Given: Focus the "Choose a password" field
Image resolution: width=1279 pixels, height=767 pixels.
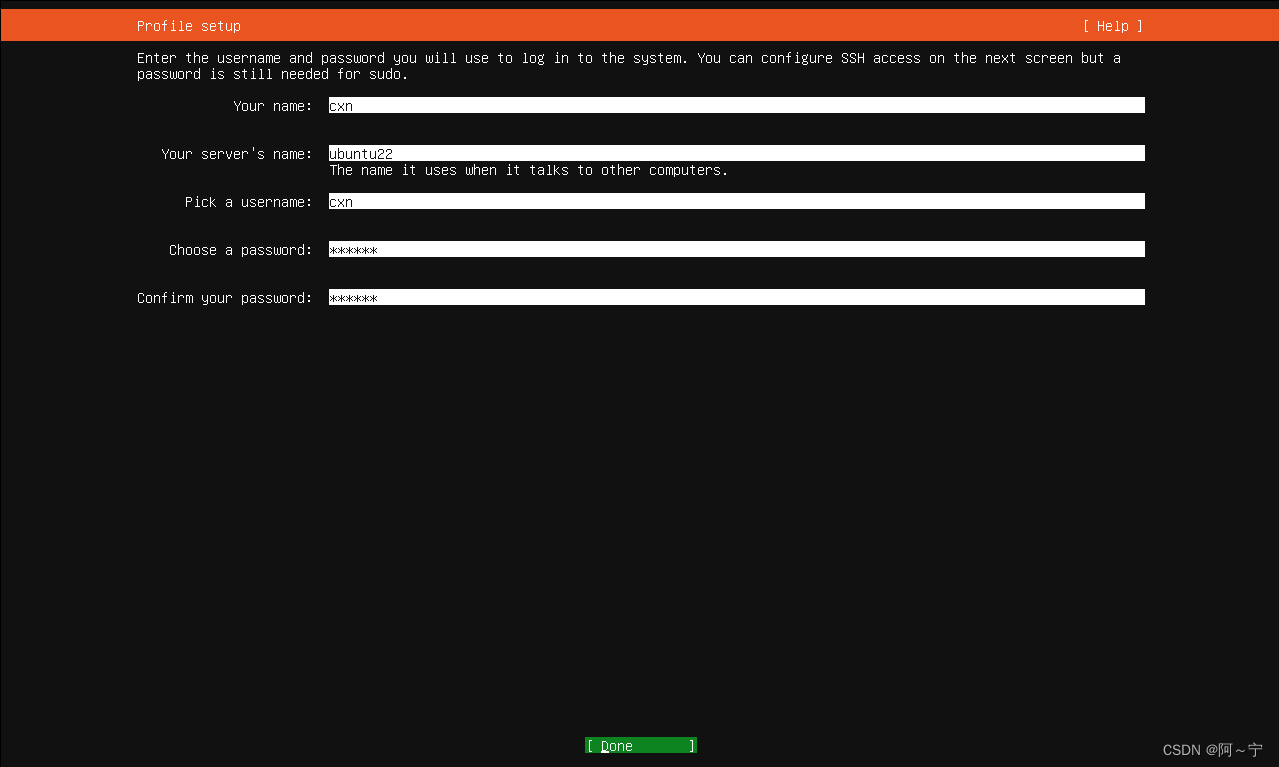Looking at the screenshot, I should tap(737, 249).
